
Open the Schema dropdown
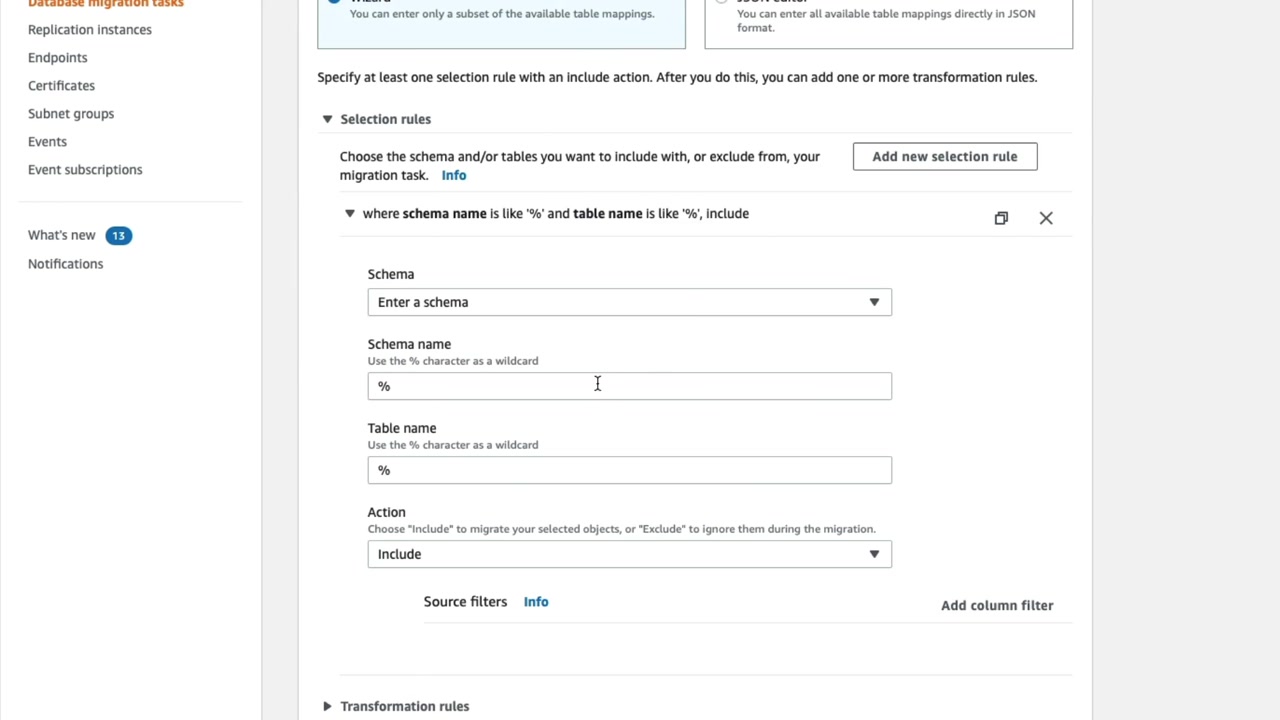(x=629, y=302)
